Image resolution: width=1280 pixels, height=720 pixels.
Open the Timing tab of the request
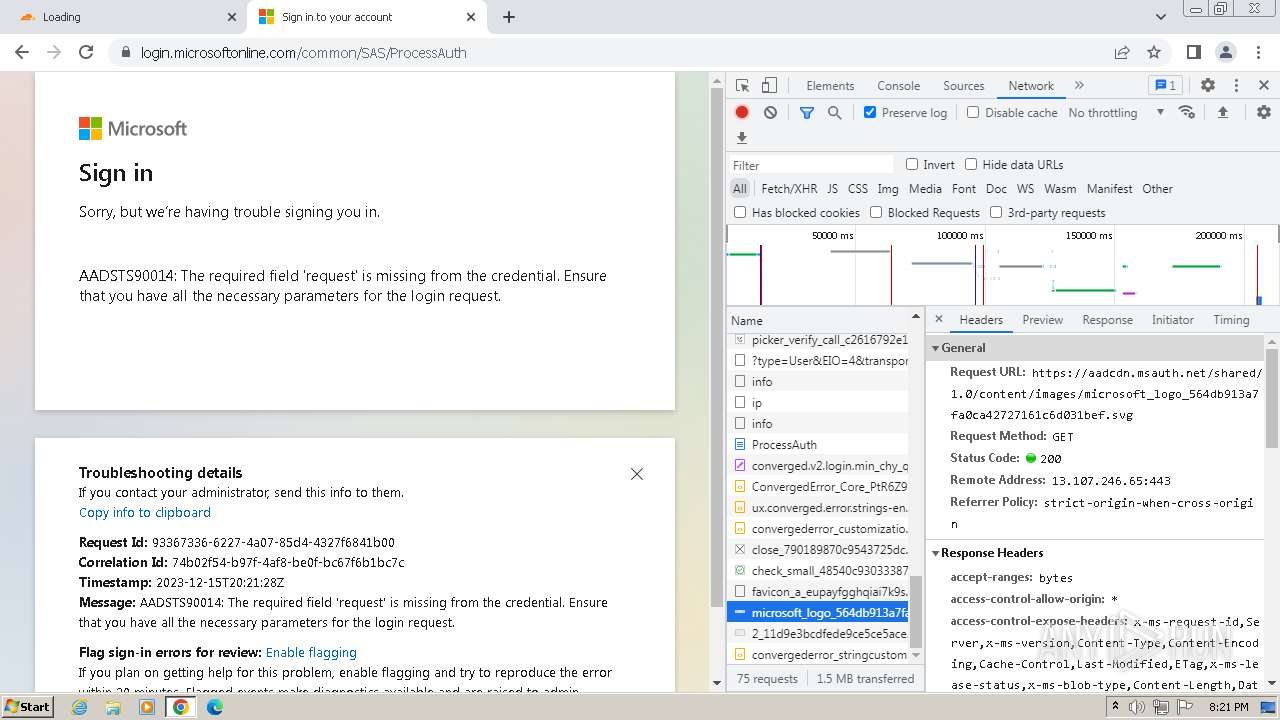click(1231, 320)
